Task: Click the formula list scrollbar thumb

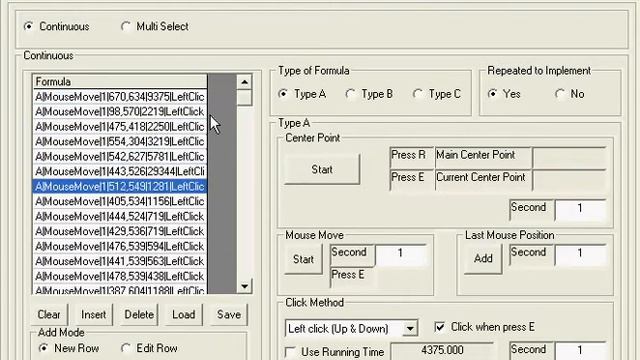Action: click(244, 98)
